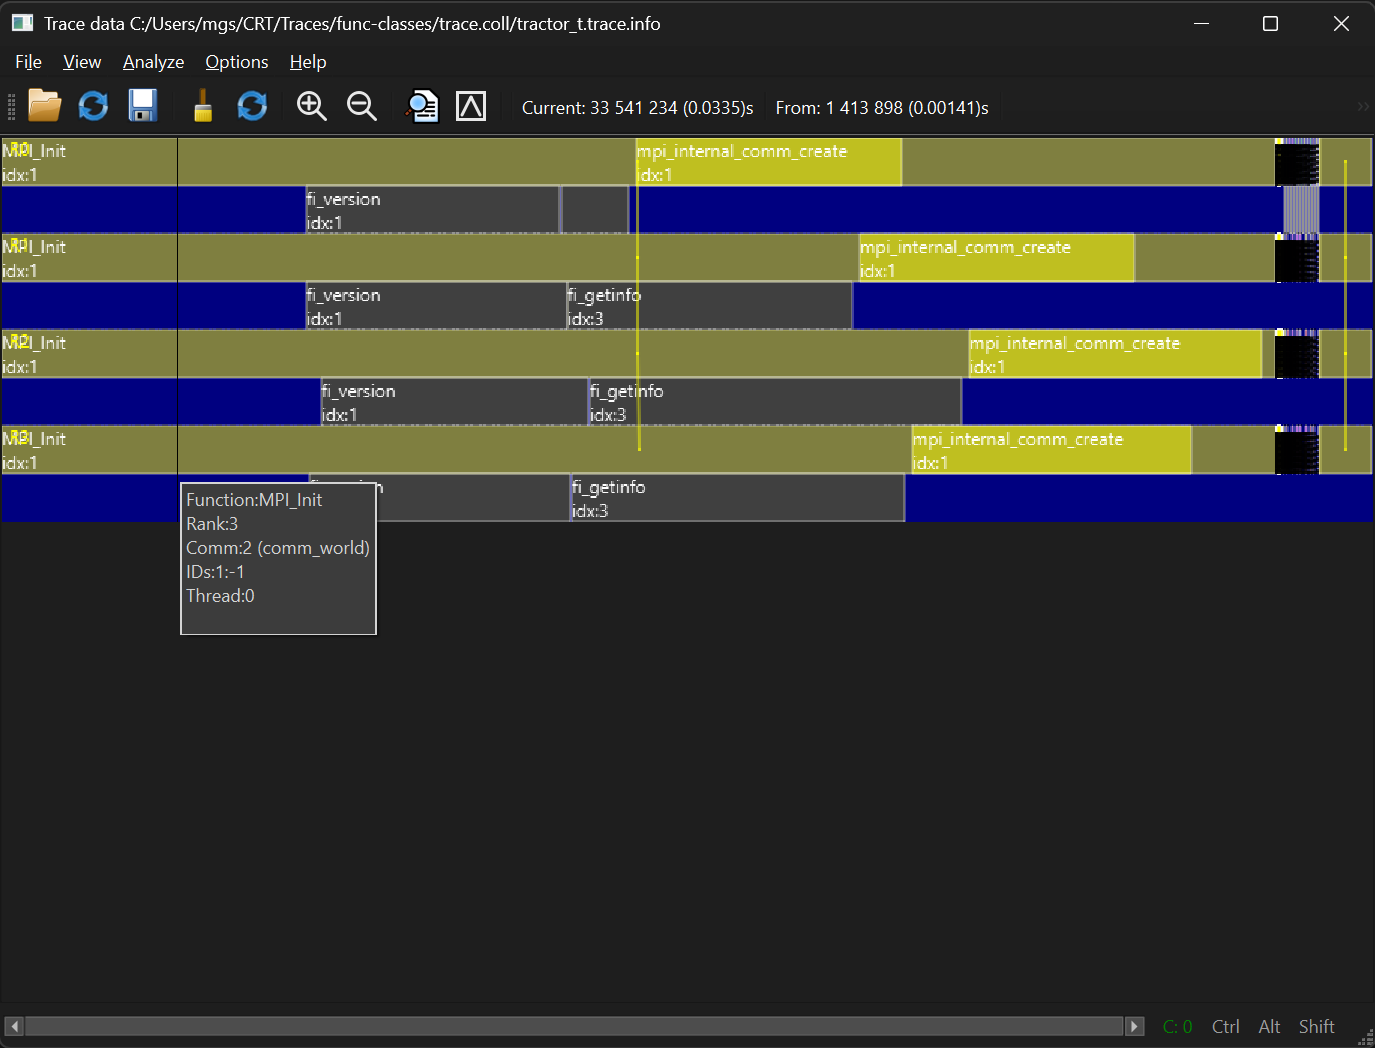Select the fi_version block under the third rank
The height and width of the screenshot is (1048, 1375).
click(x=454, y=402)
